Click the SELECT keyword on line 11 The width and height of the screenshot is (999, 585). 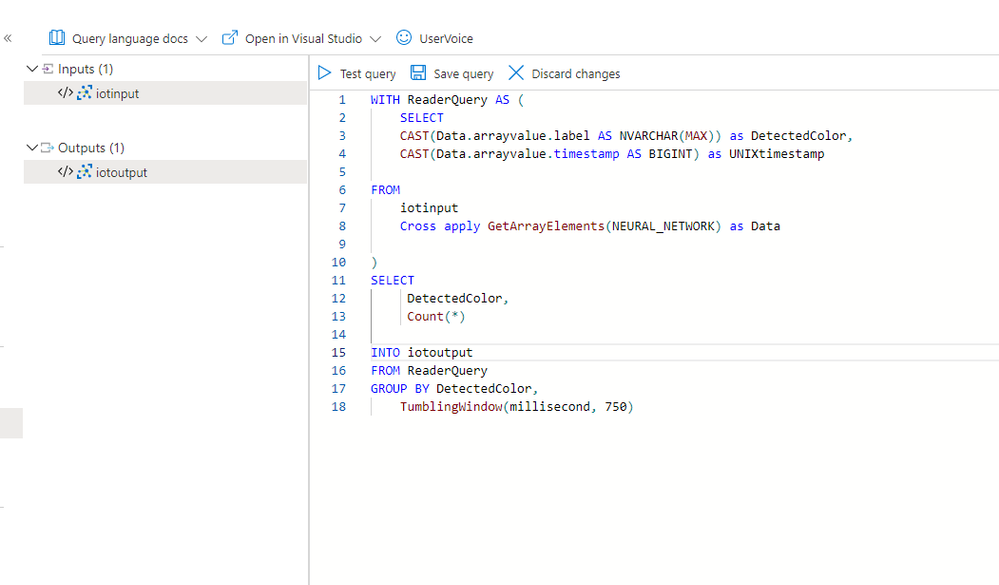[x=392, y=280]
